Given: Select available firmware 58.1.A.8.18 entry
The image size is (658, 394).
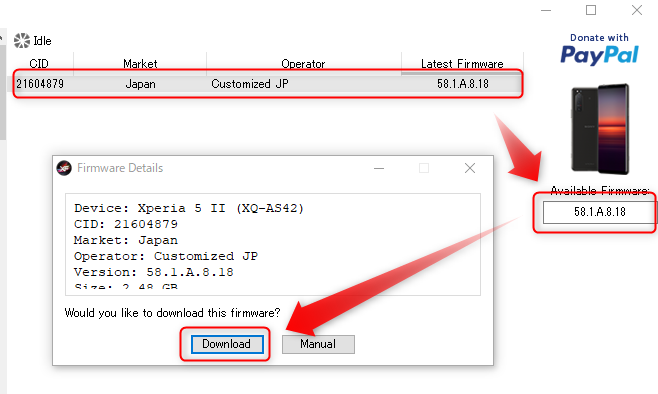Looking at the screenshot, I should click(600, 212).
